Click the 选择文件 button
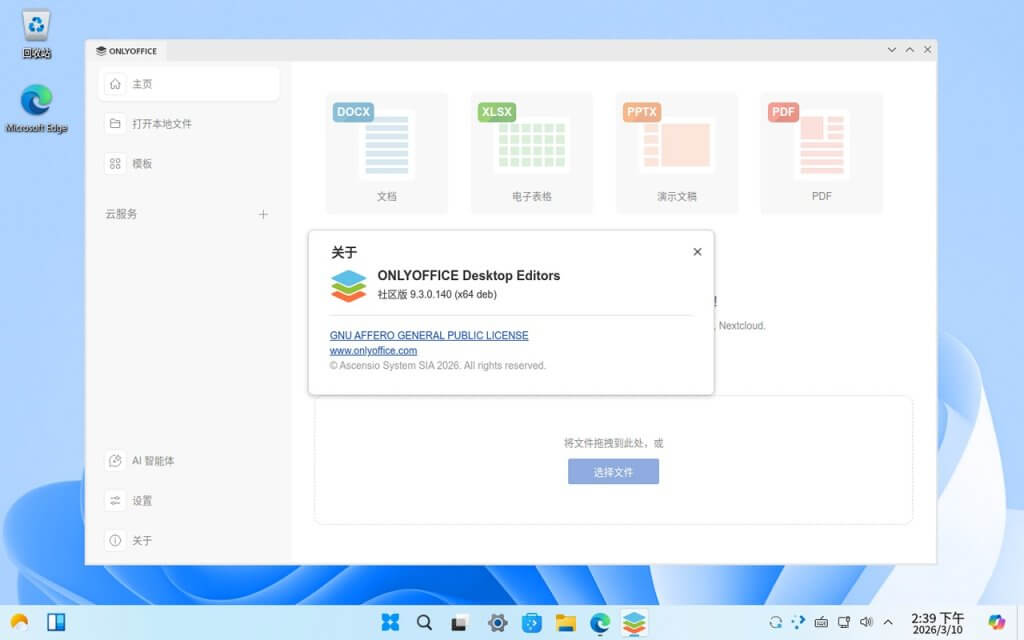 (x=613, y=472)
